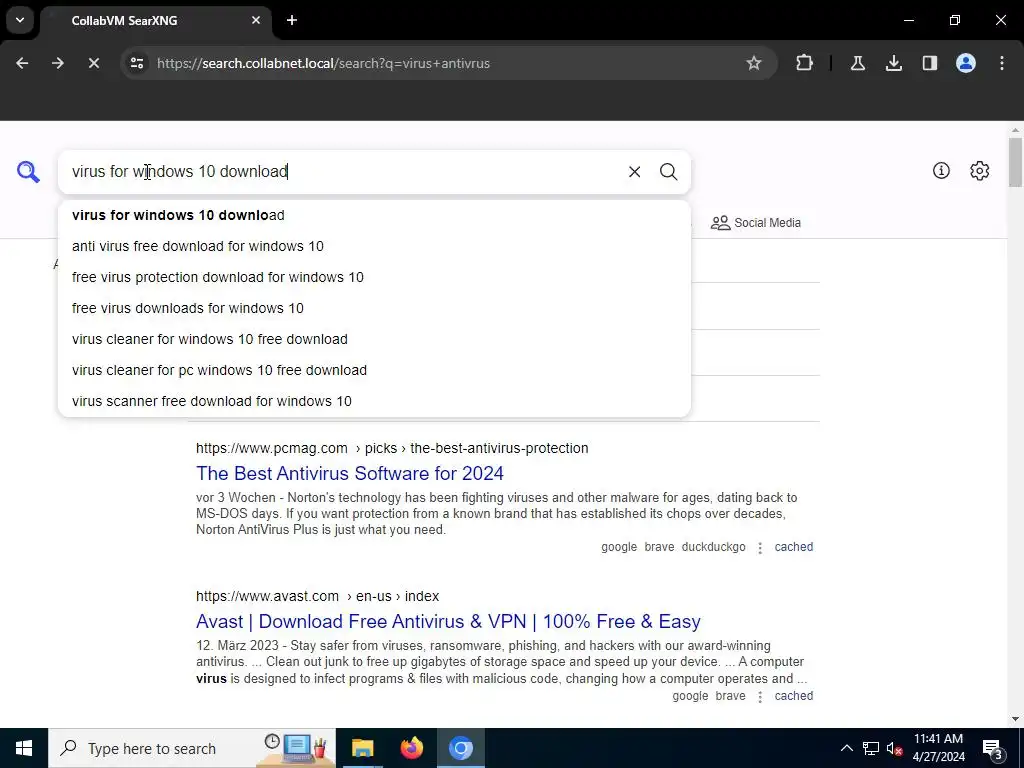The width and height of the screenshot is (1024, 768).
Task: Expand more options on Avast result
Action: [760, 697]
